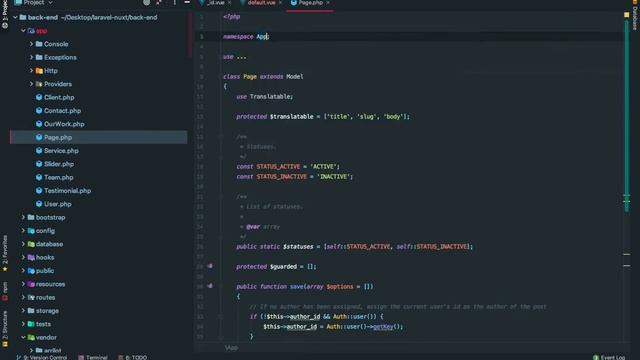Open Client.php in the project tree
This screenshot has width=640, height=360.
[x=59, y=98]
